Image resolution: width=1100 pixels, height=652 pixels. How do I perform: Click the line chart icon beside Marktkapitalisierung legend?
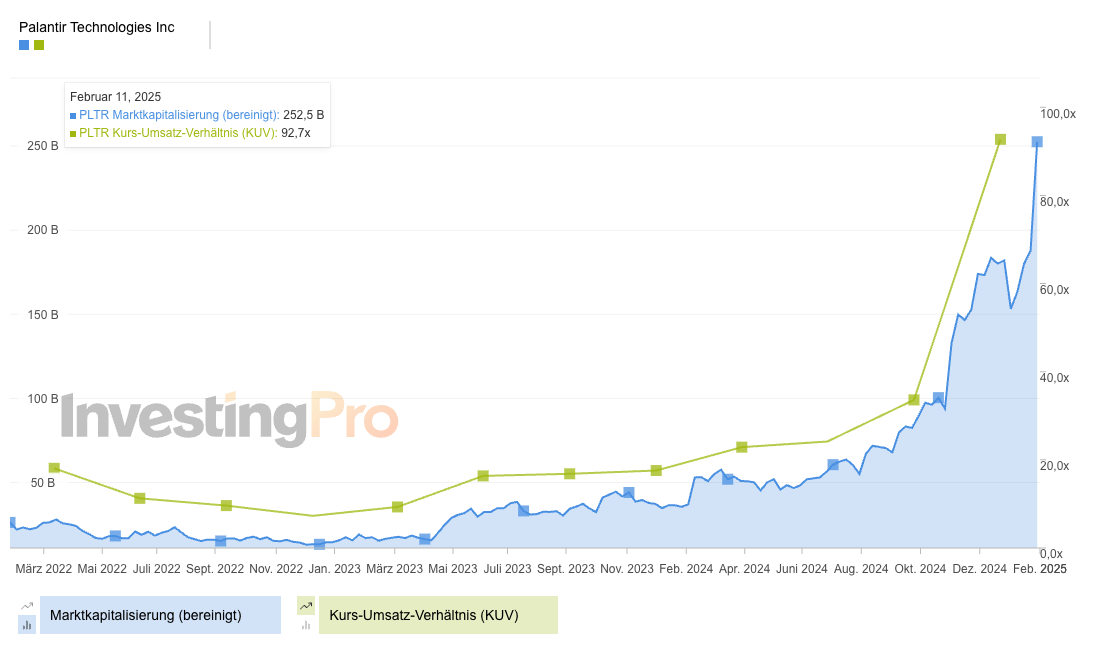point(27,606)
